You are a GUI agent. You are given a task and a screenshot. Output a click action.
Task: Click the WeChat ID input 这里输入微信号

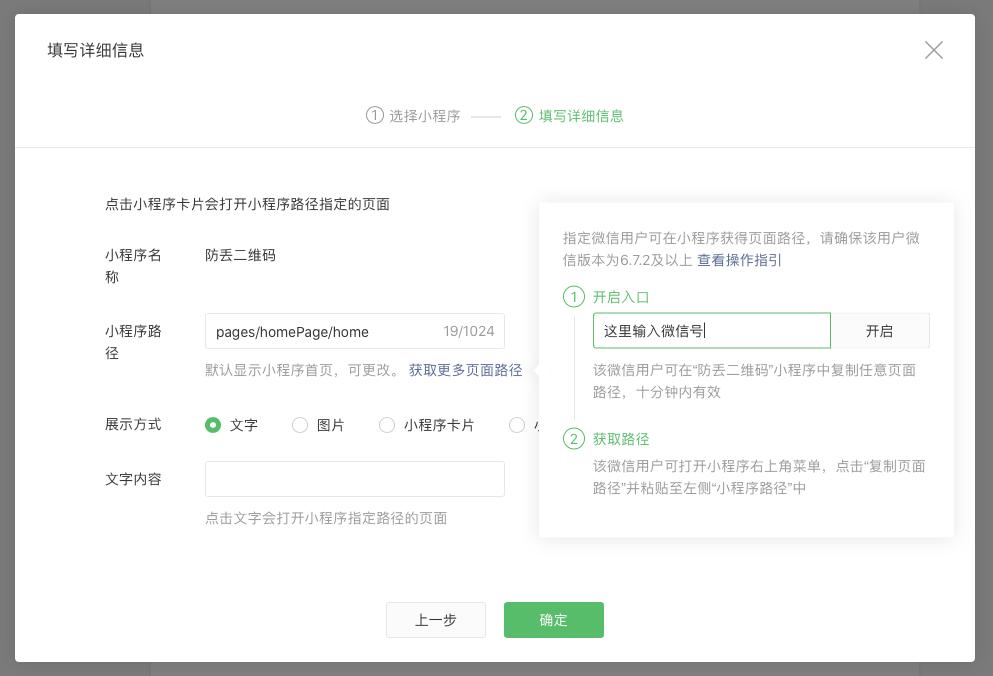click(712, 330)
